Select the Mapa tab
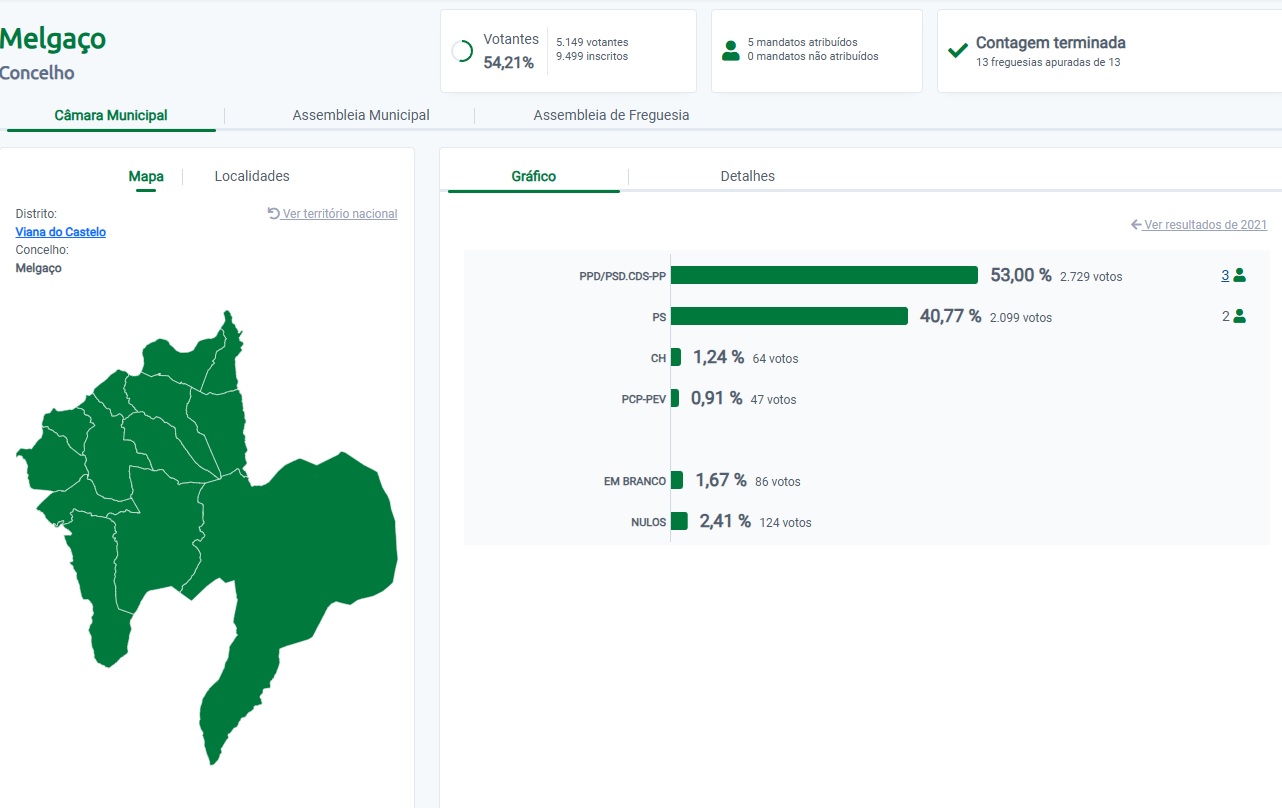 tap(146, 176)
